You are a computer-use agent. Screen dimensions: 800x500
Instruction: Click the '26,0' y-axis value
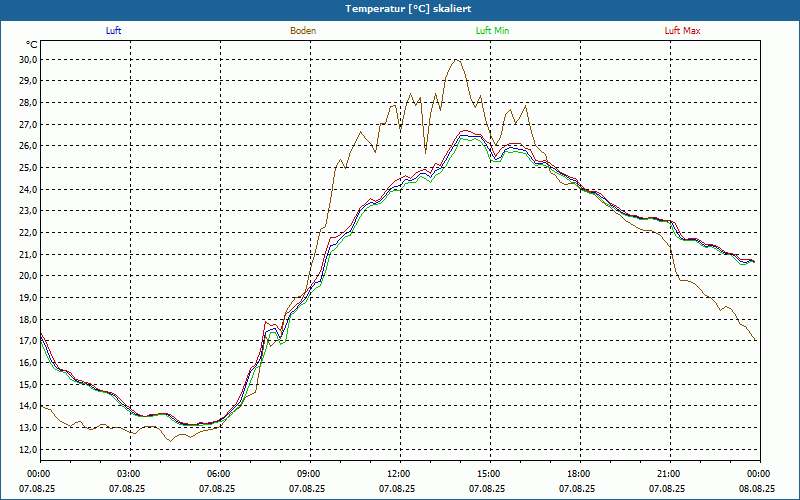[29, 146]
